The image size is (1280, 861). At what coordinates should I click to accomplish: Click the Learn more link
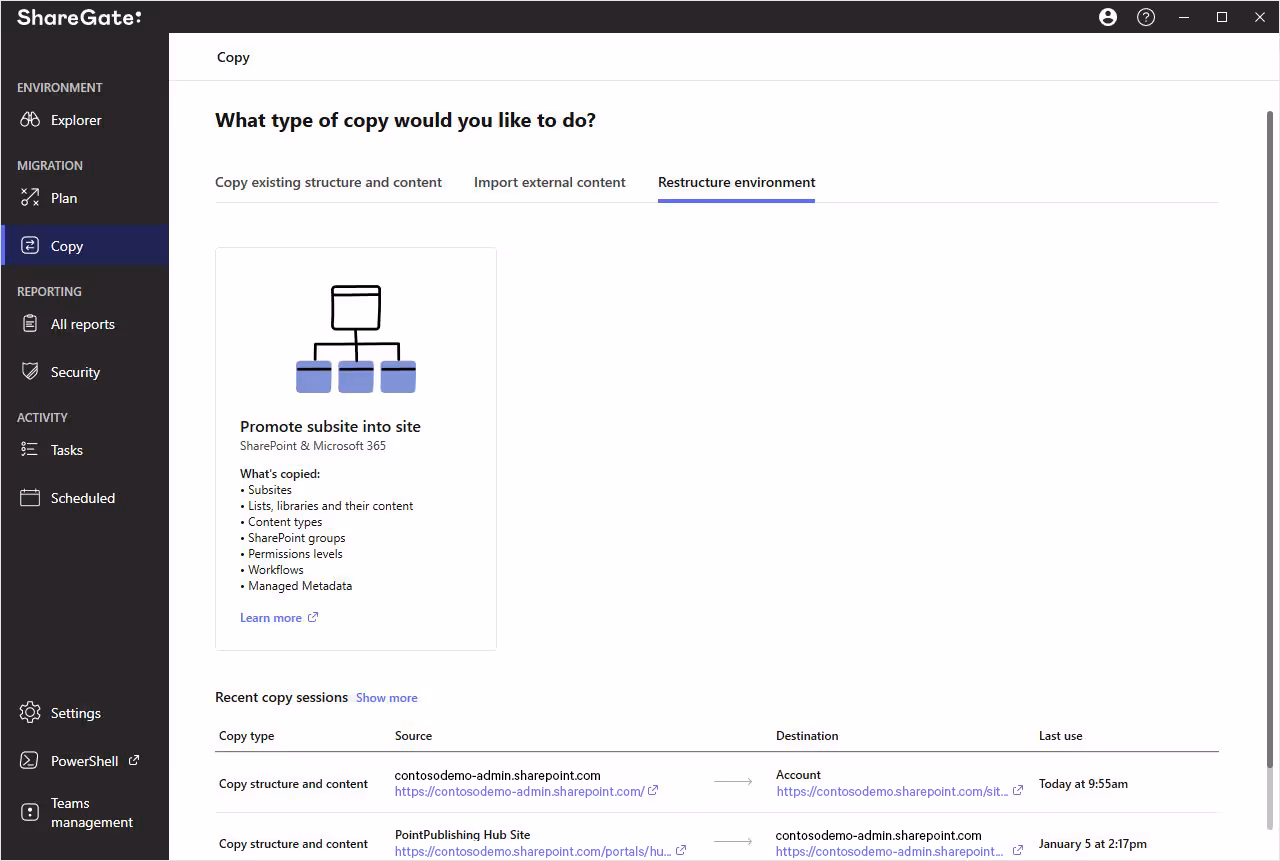click(271, 618)
